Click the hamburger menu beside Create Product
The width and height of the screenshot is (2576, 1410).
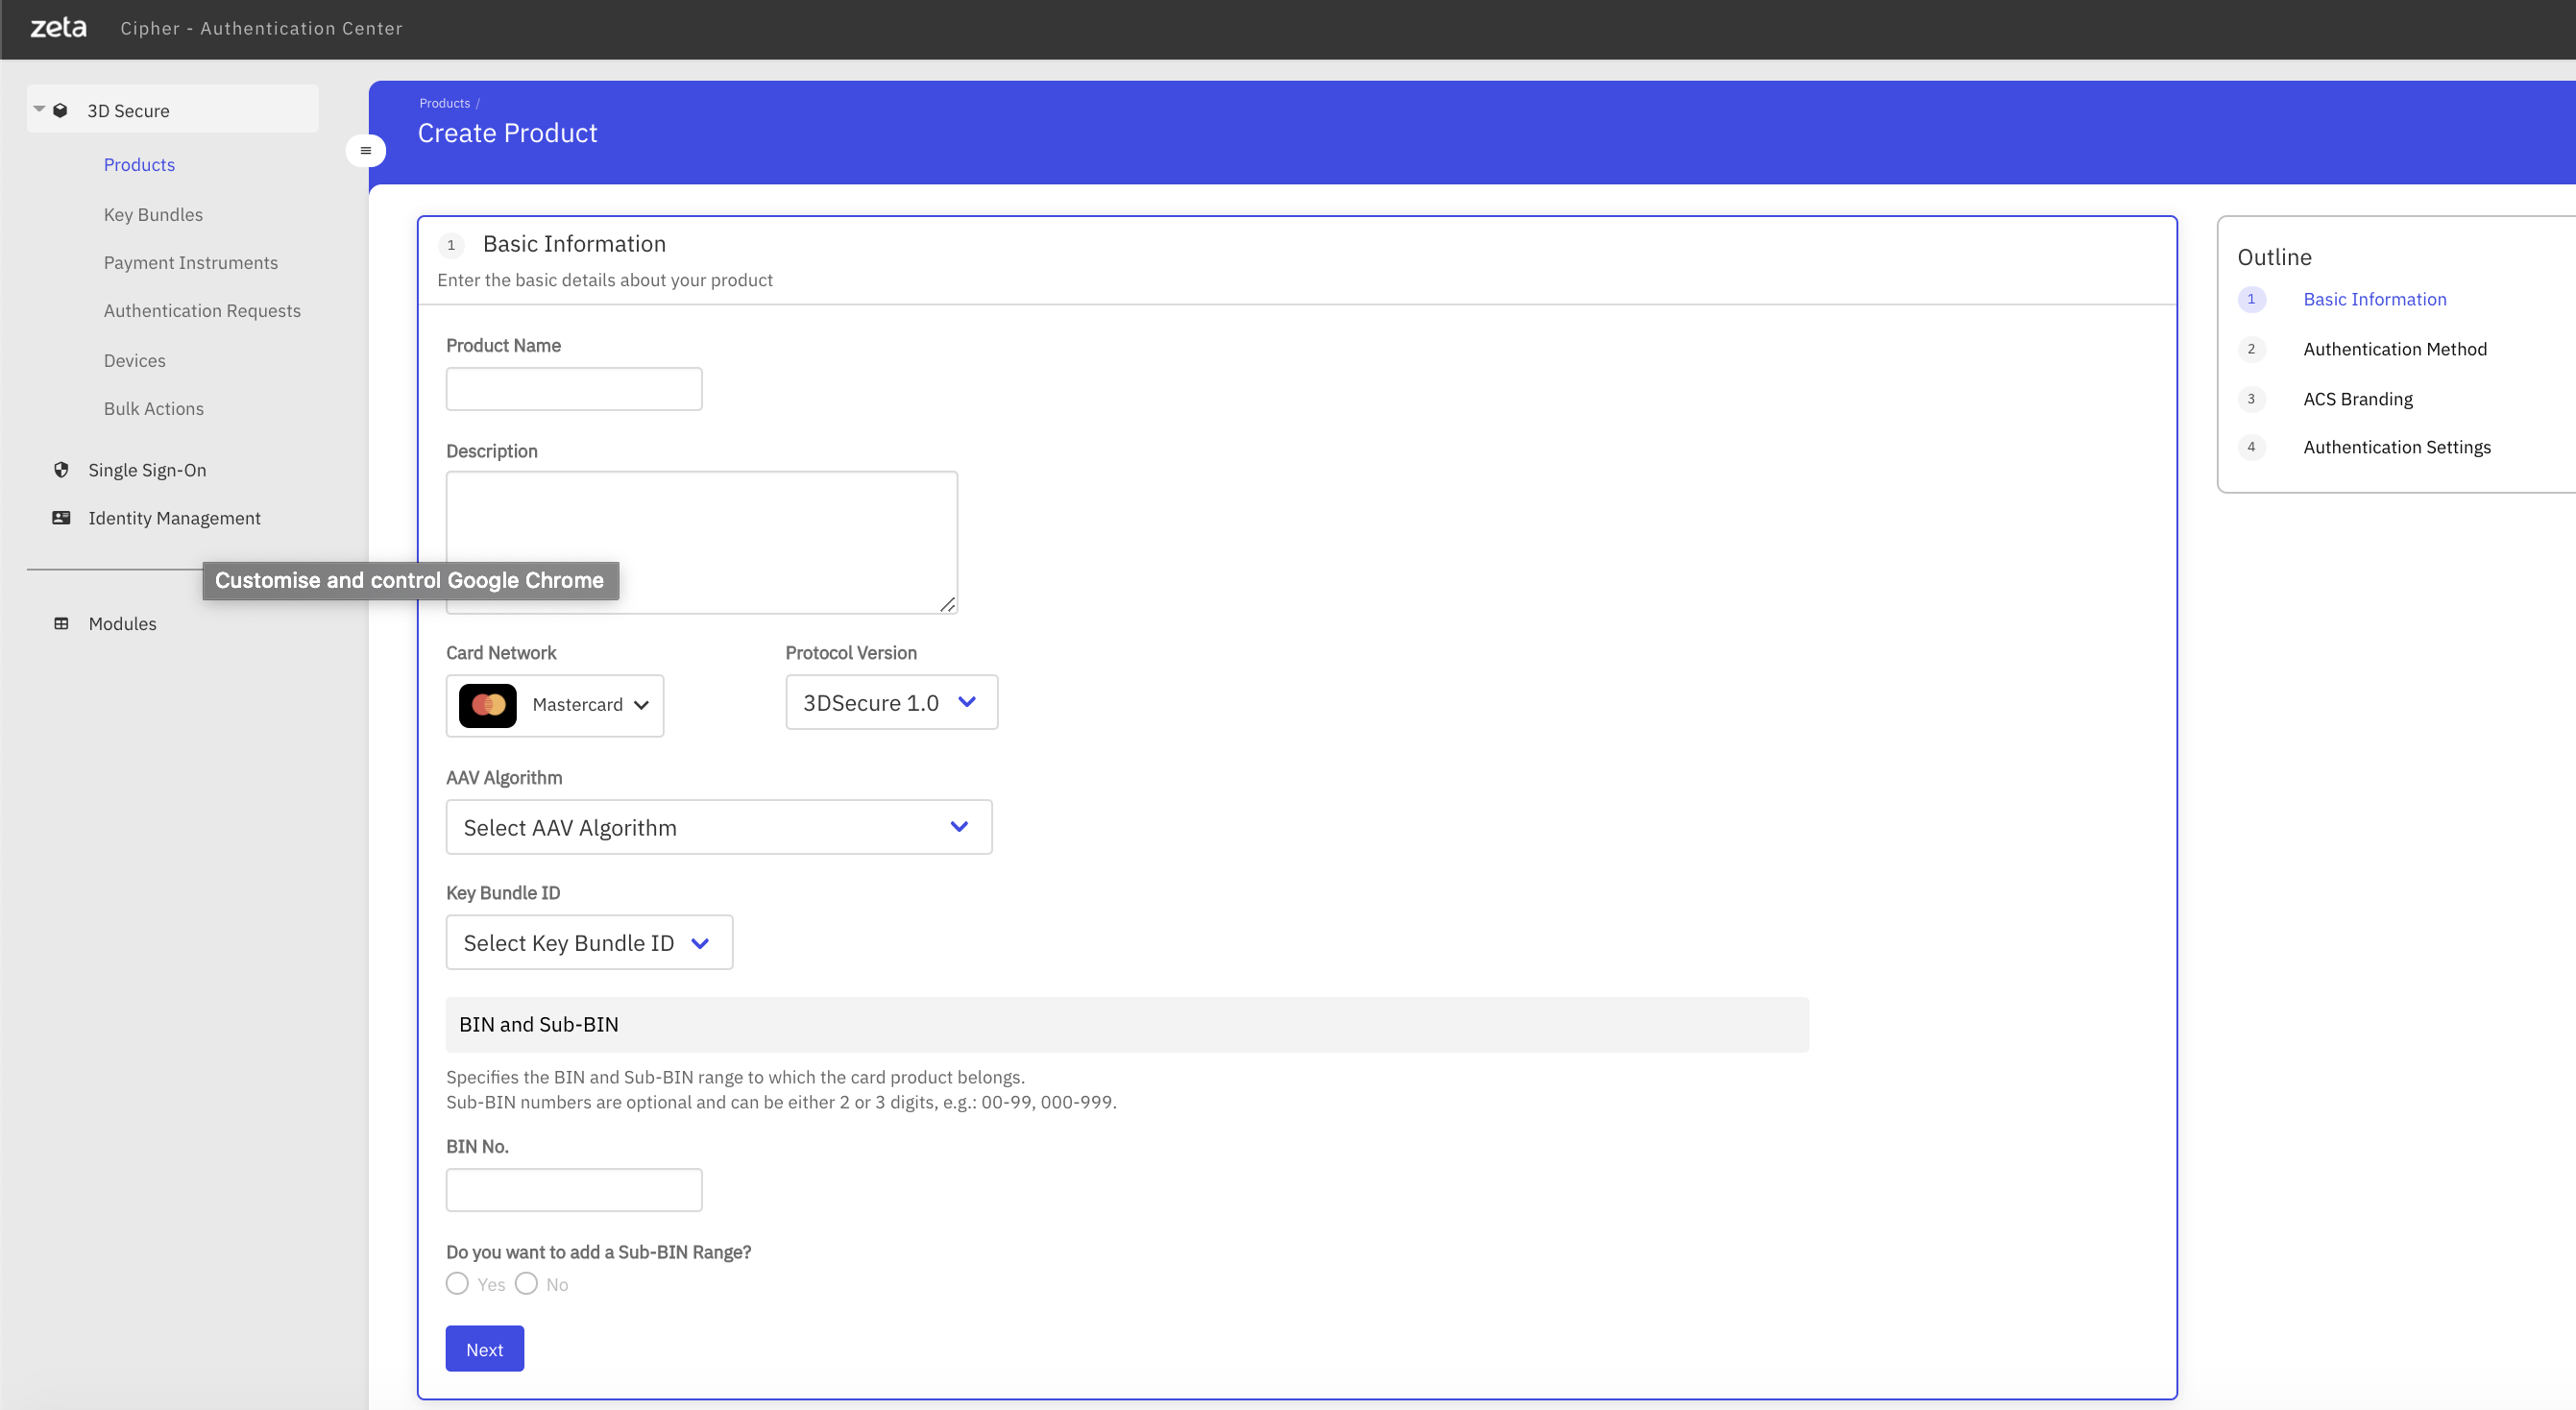366,150
